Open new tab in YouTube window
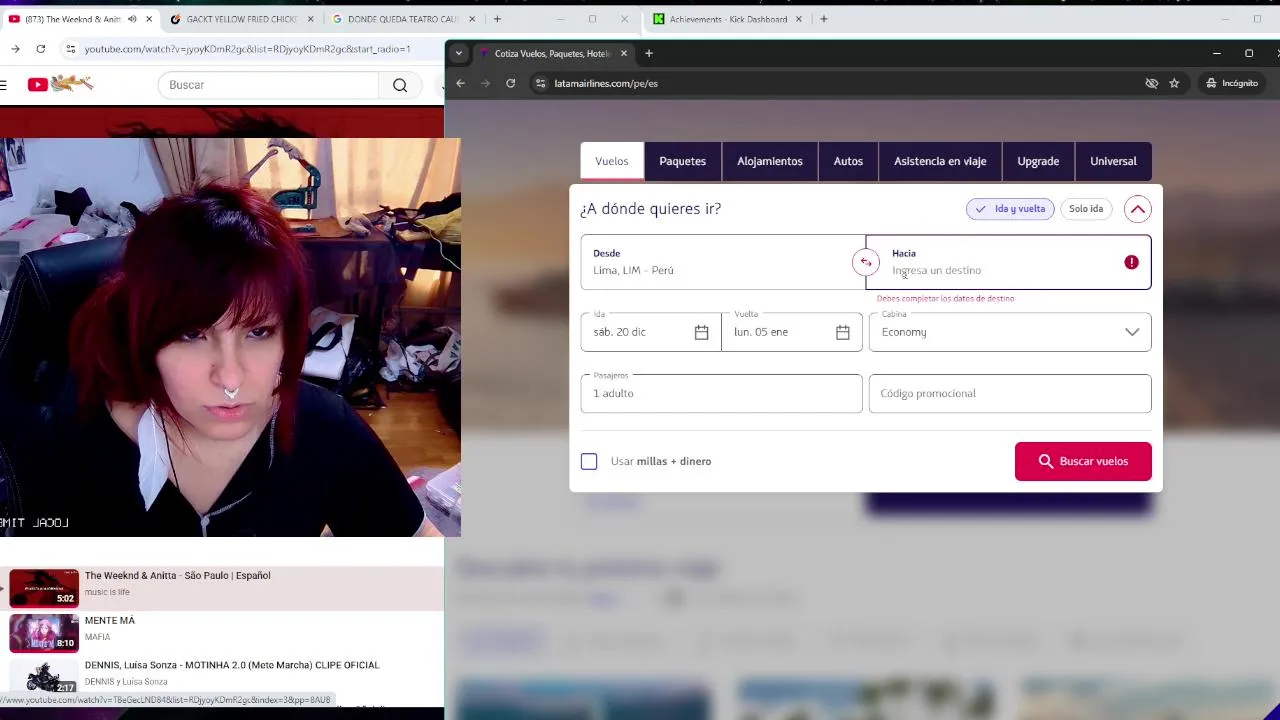This screenshot has width=1280, height=720. (x=497, y=19)
